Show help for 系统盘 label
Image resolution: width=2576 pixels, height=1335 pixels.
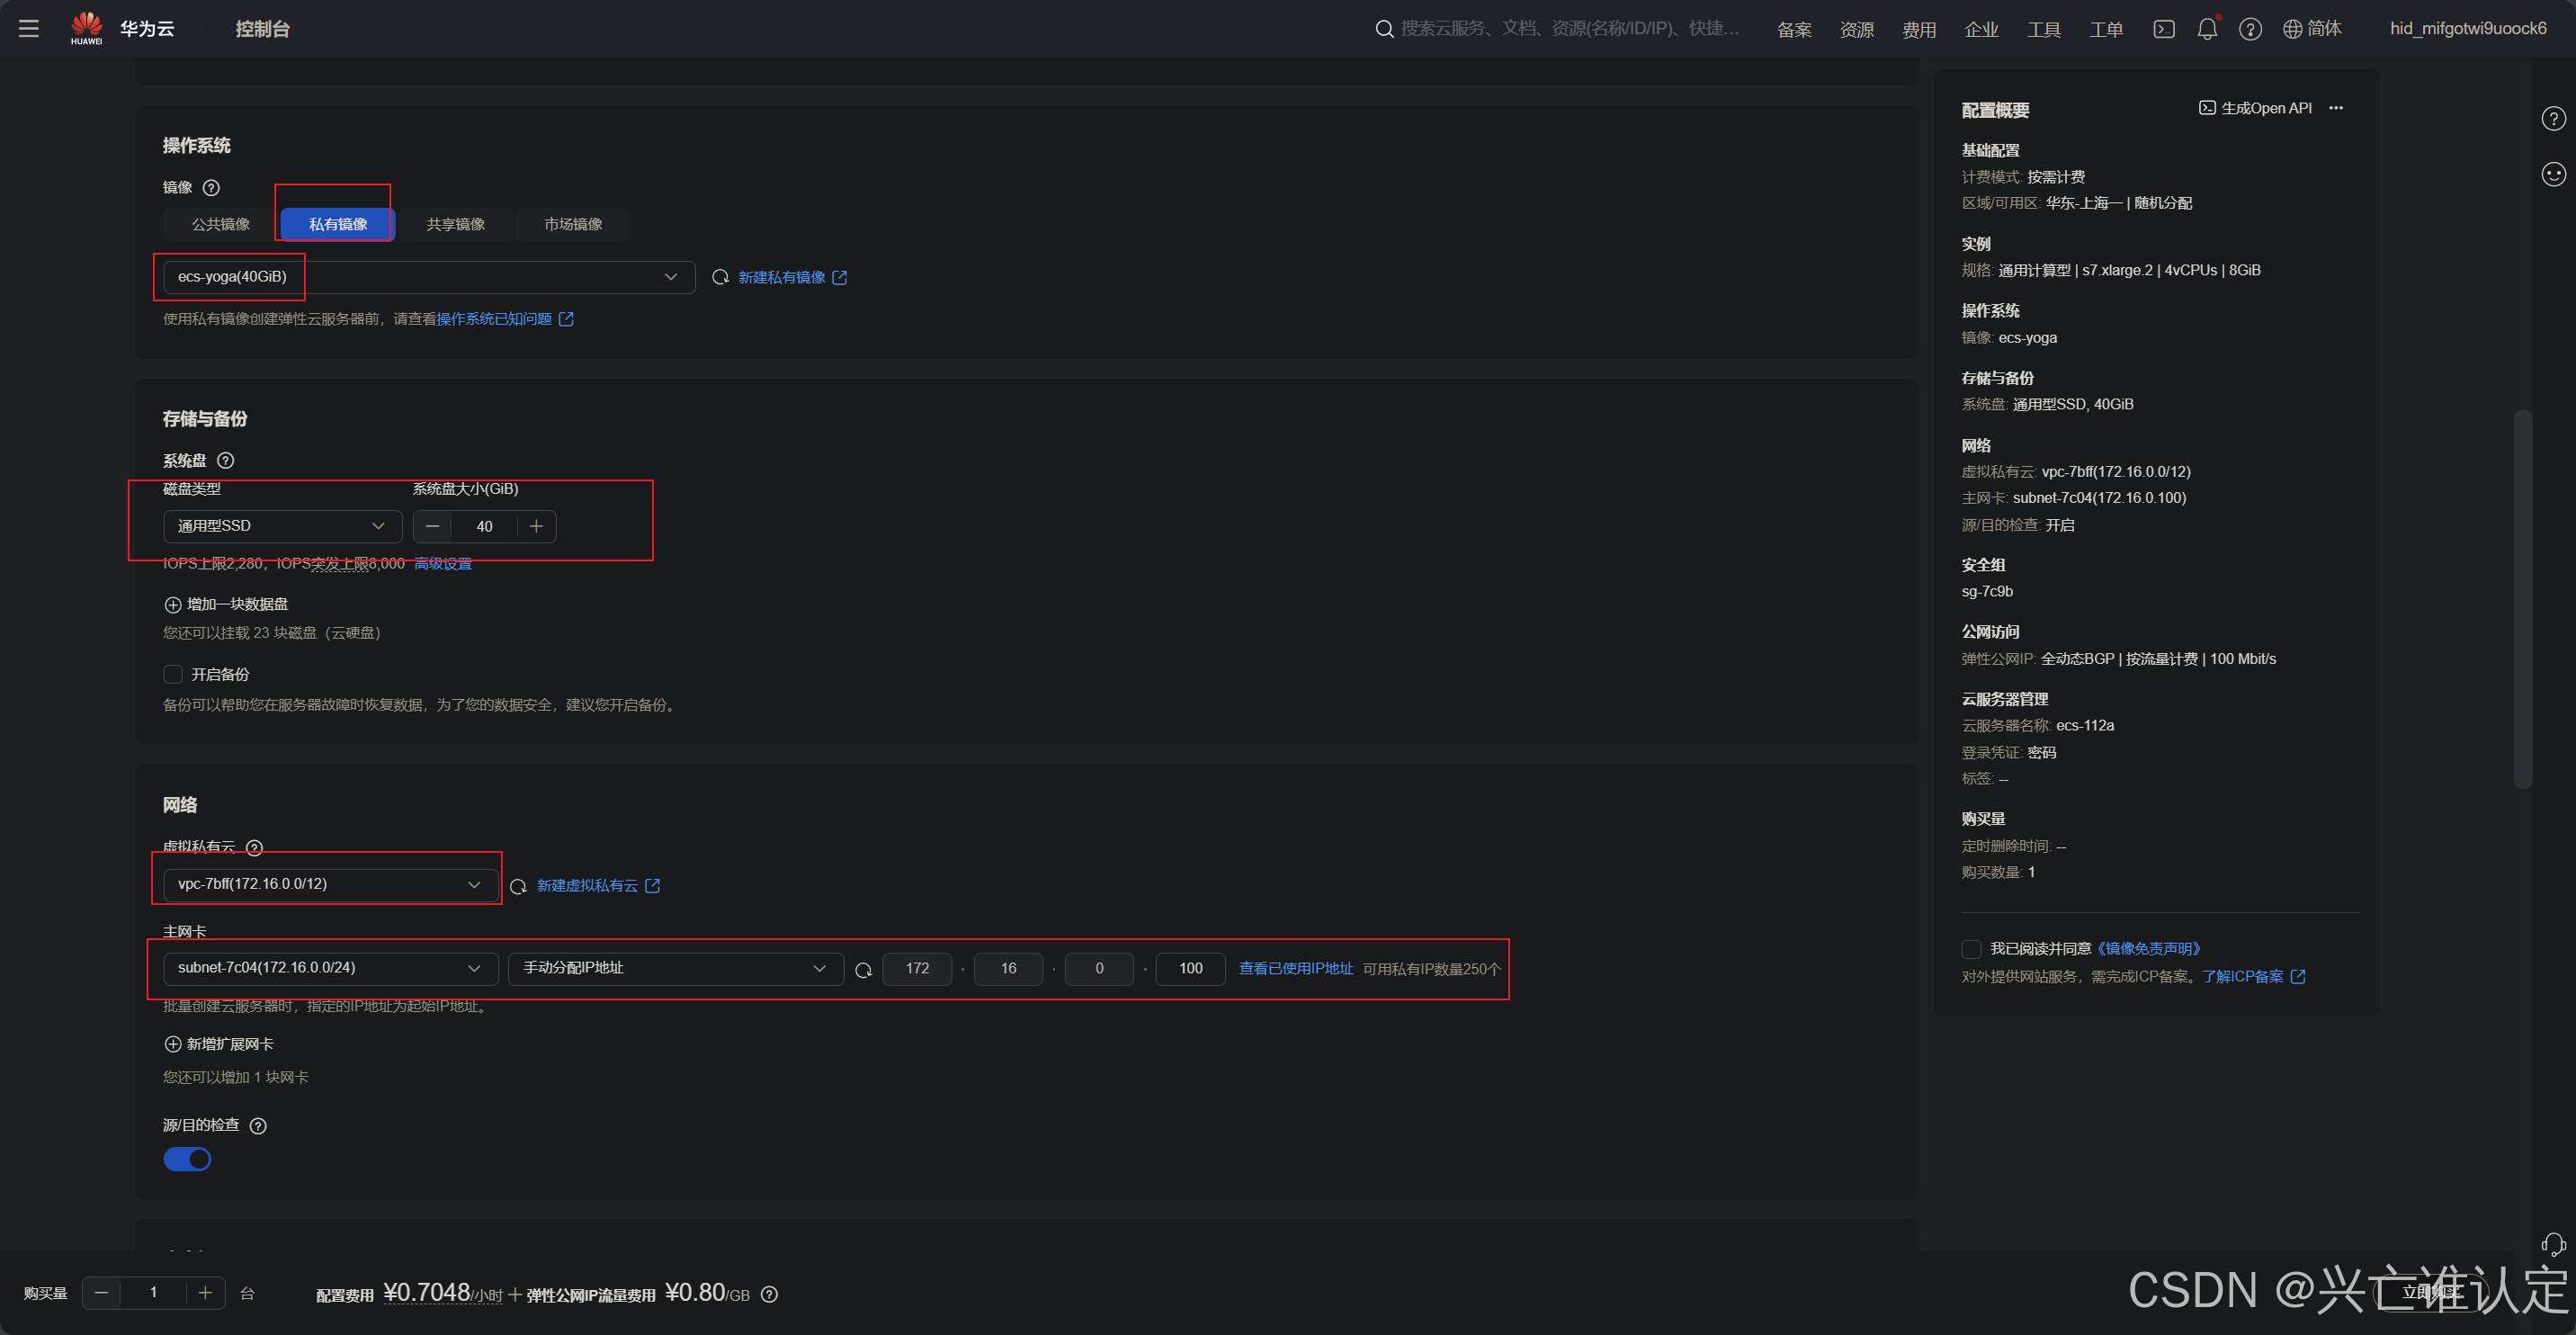click(x=226, y=461)
